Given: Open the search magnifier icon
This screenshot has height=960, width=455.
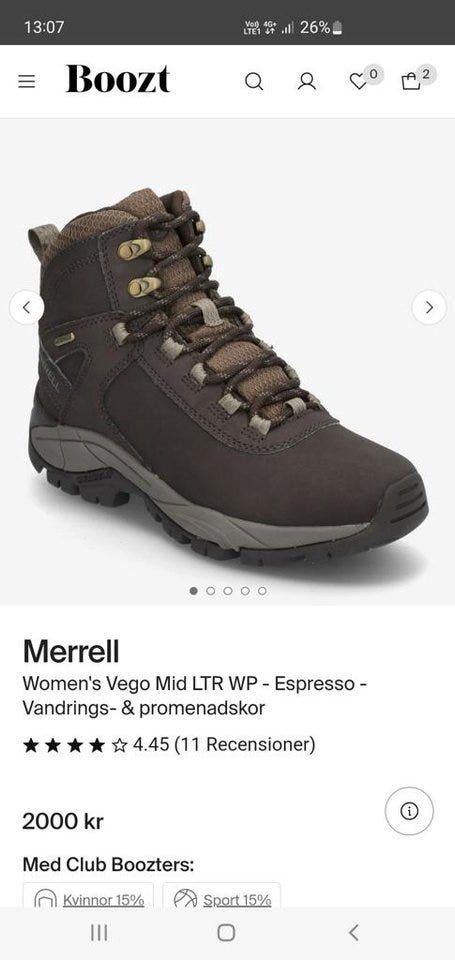Looking at the screenshot, I should (254, 81).
